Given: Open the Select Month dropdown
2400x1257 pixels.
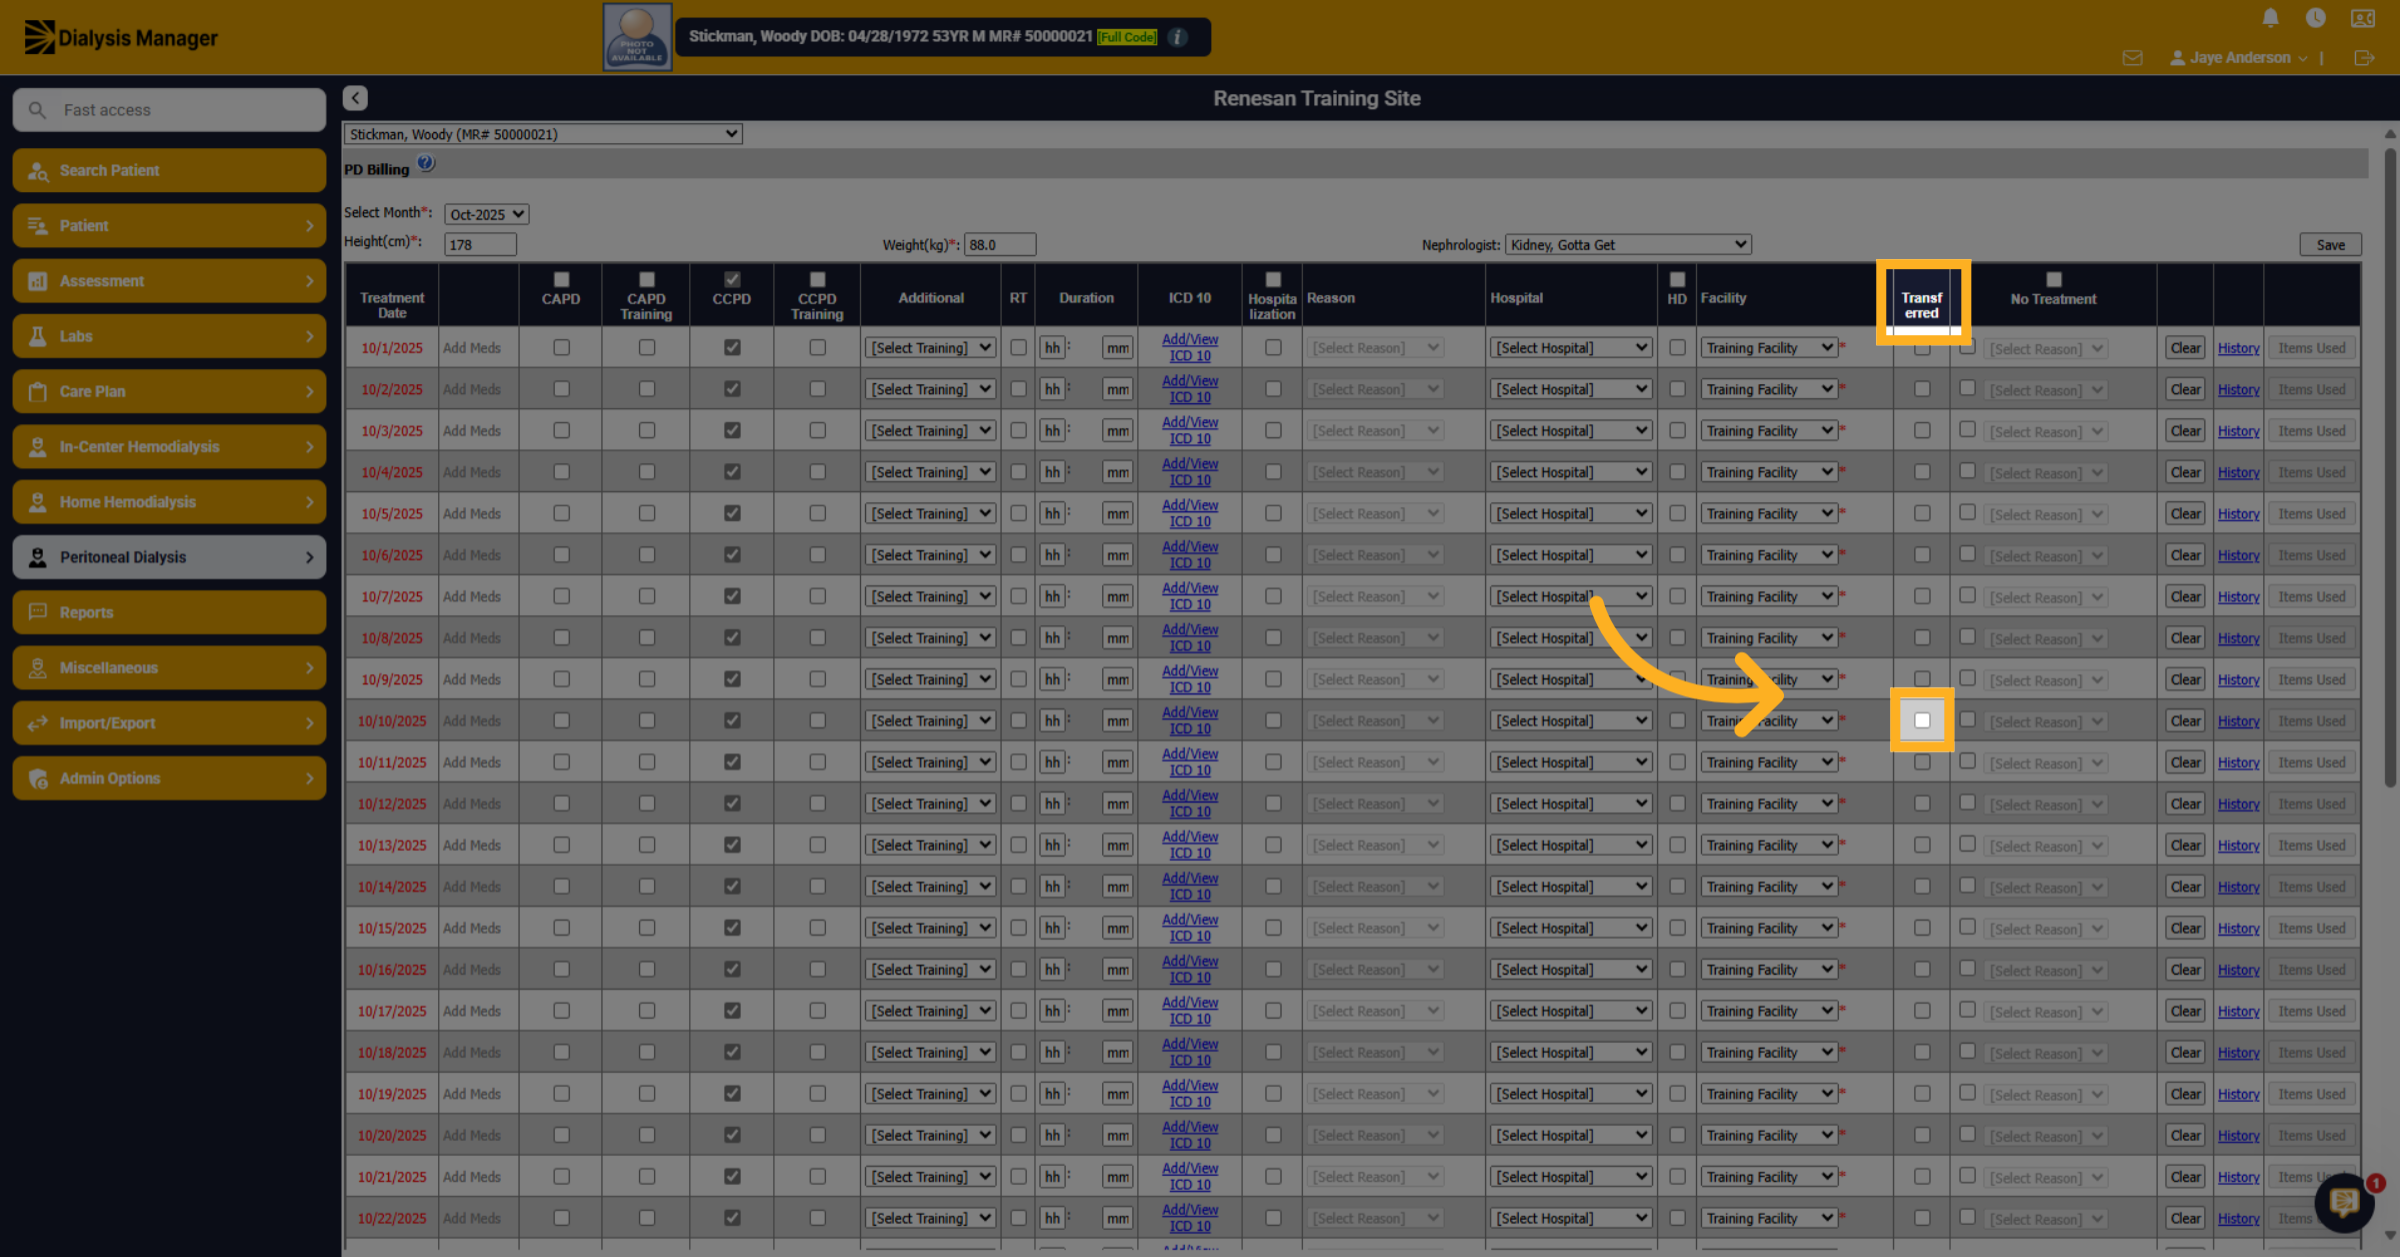Looking at the screenshot, I should coord(486,214).
